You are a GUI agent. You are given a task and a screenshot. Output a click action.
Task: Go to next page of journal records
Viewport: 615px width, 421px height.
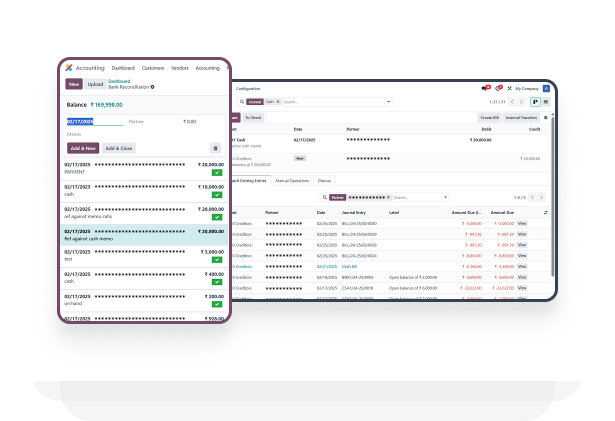tap(521, 102)
